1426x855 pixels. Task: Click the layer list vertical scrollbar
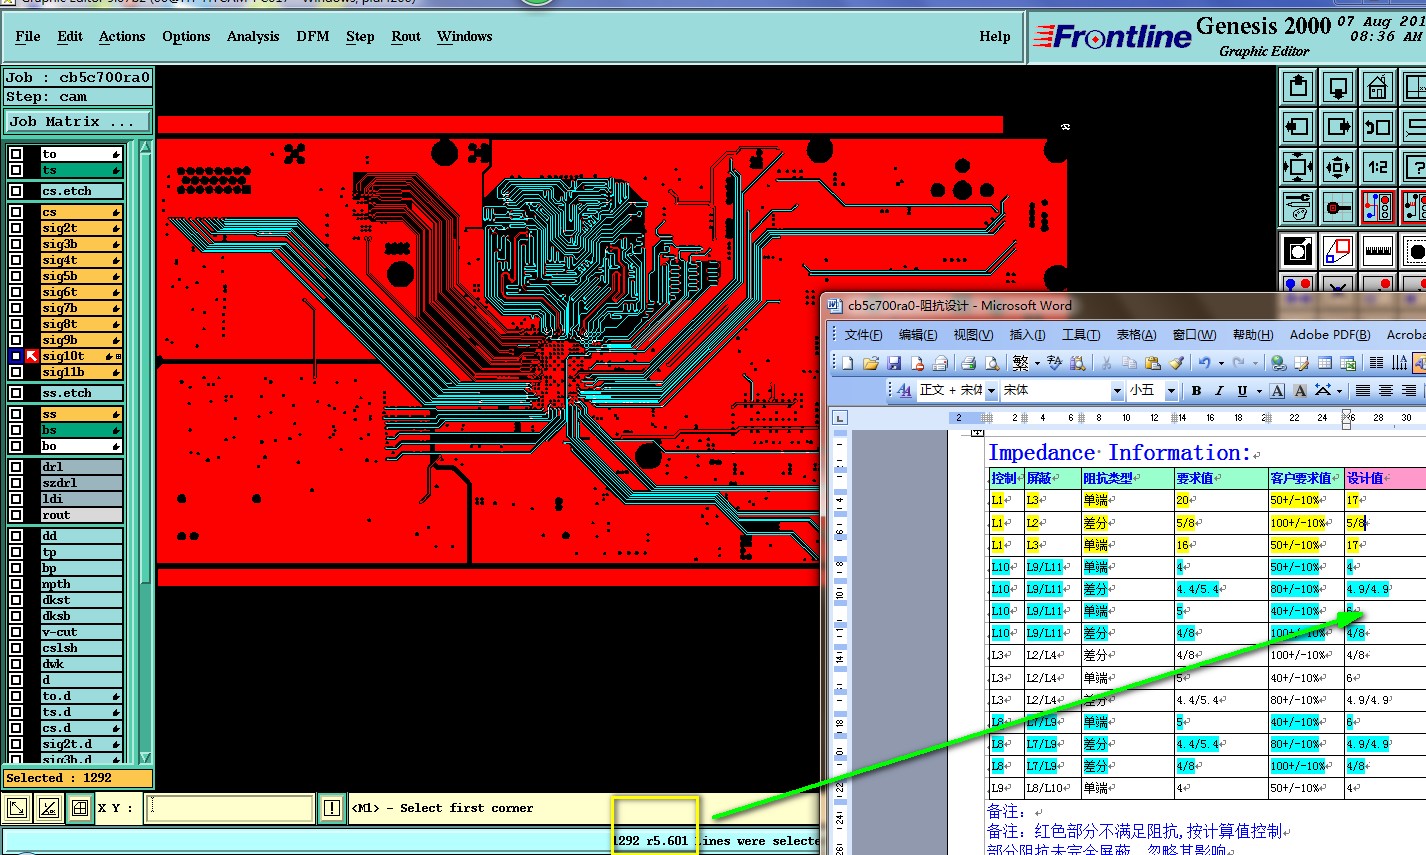pos(145,452)
